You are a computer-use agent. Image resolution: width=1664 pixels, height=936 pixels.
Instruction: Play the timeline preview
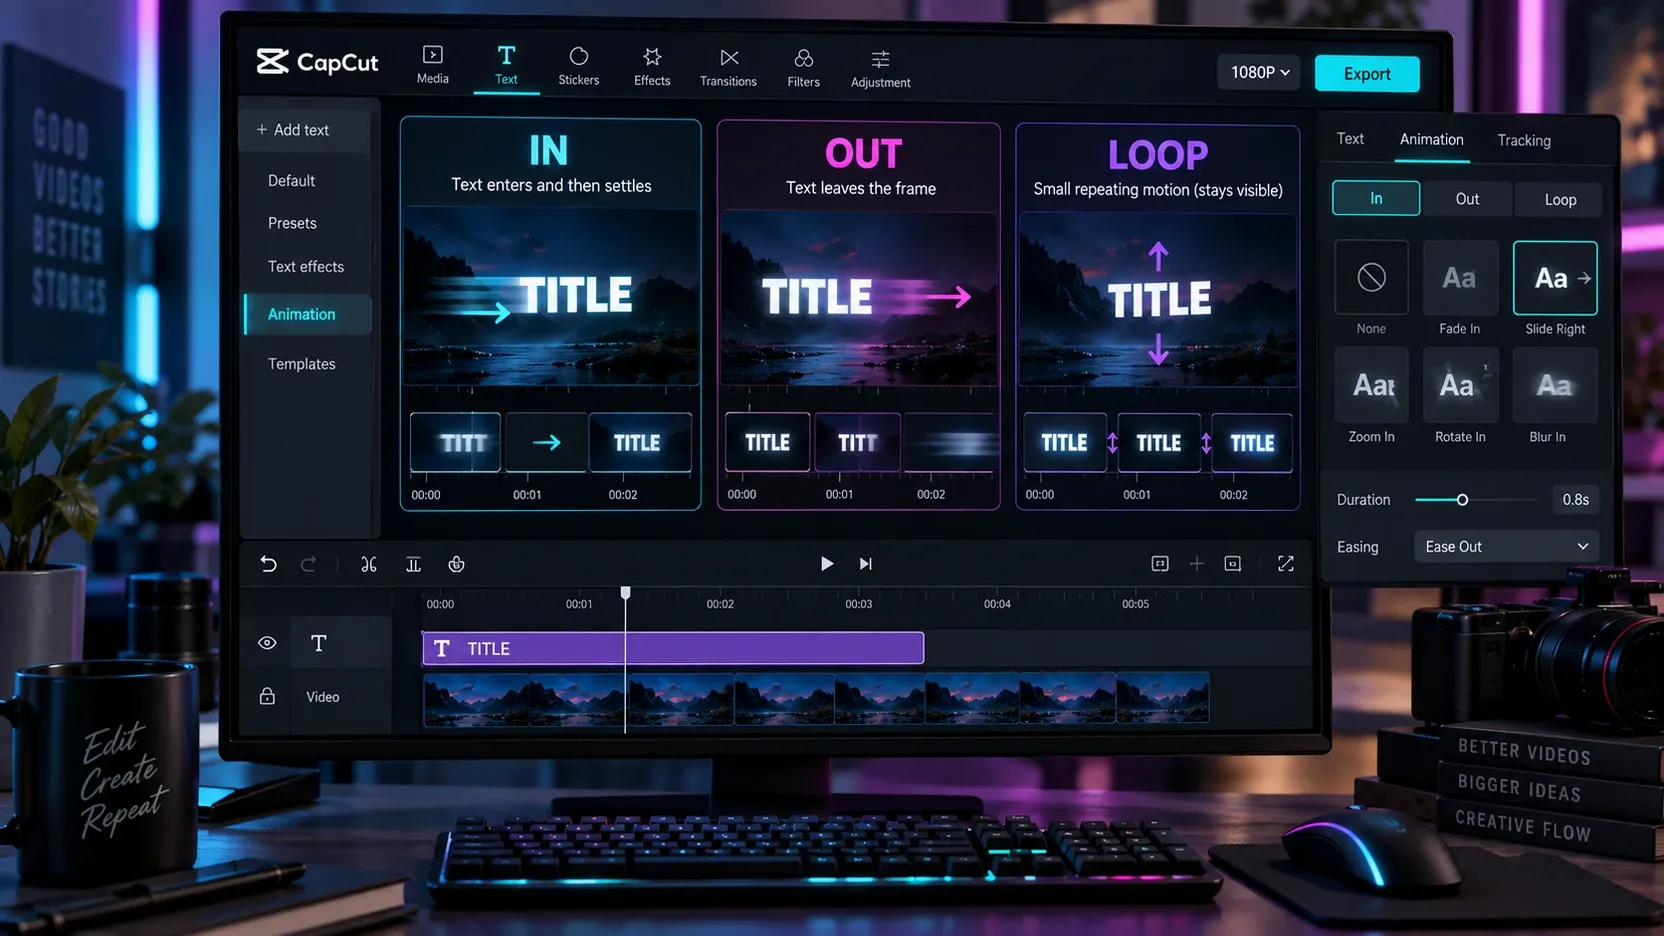[x=826, y=564]
